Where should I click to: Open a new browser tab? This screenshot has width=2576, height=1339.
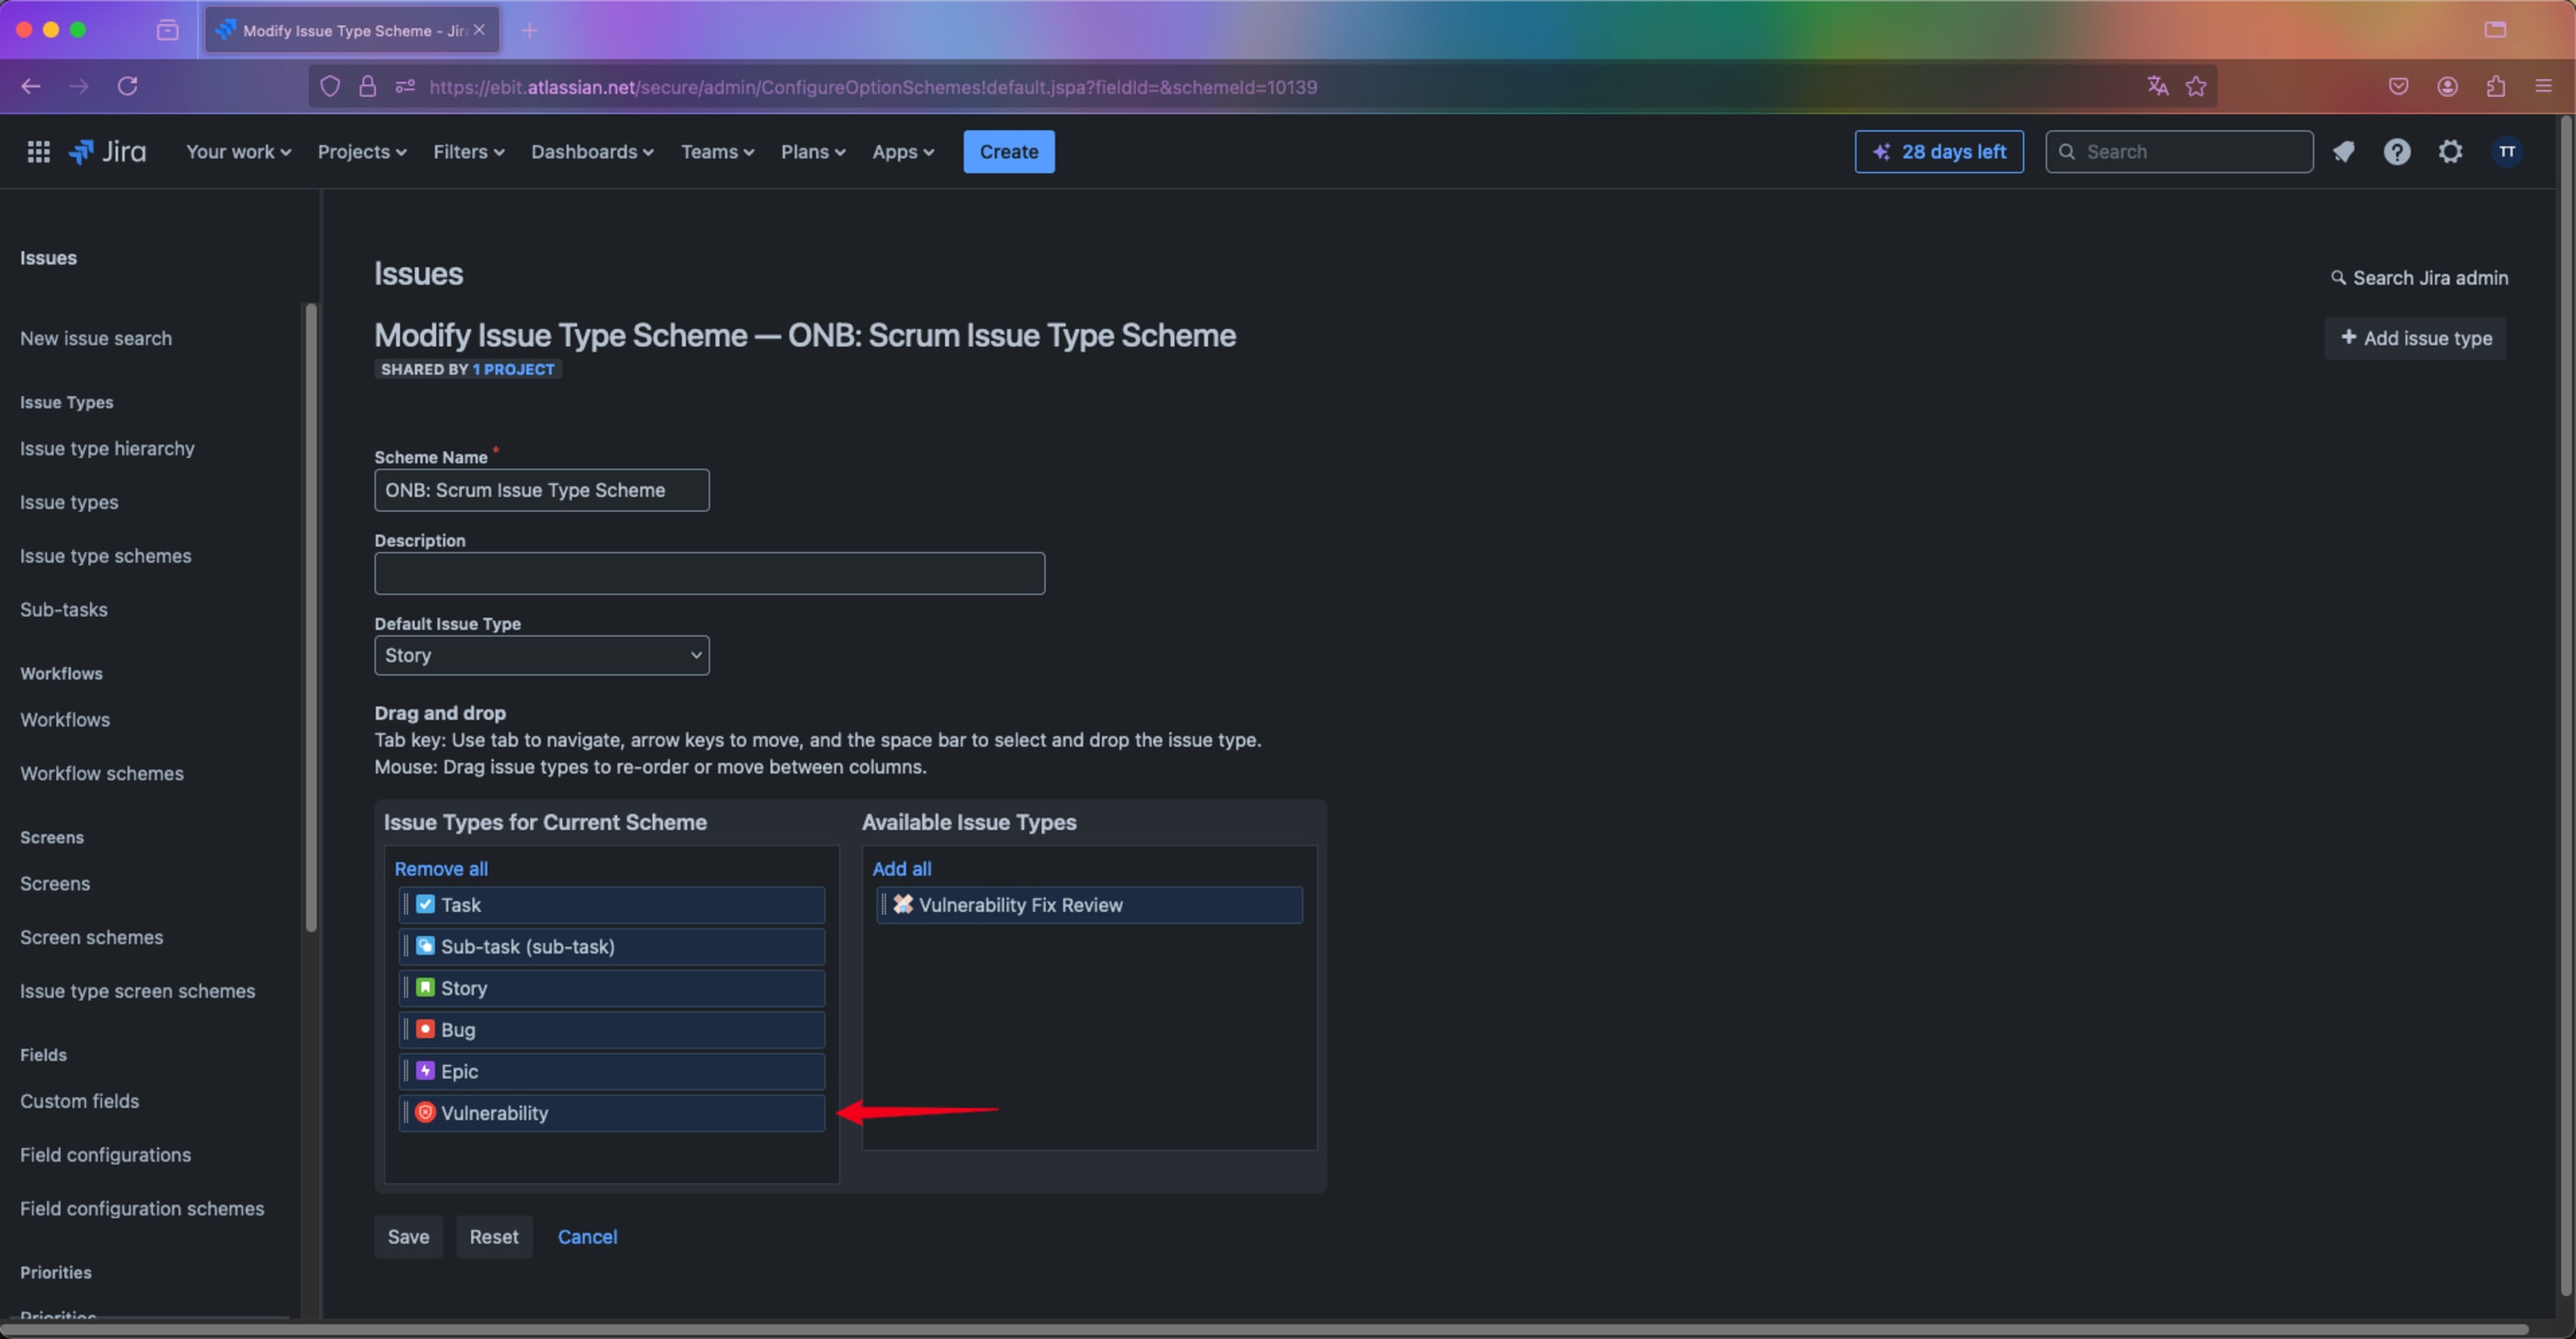pyautogui.click(x=529, y=30)
